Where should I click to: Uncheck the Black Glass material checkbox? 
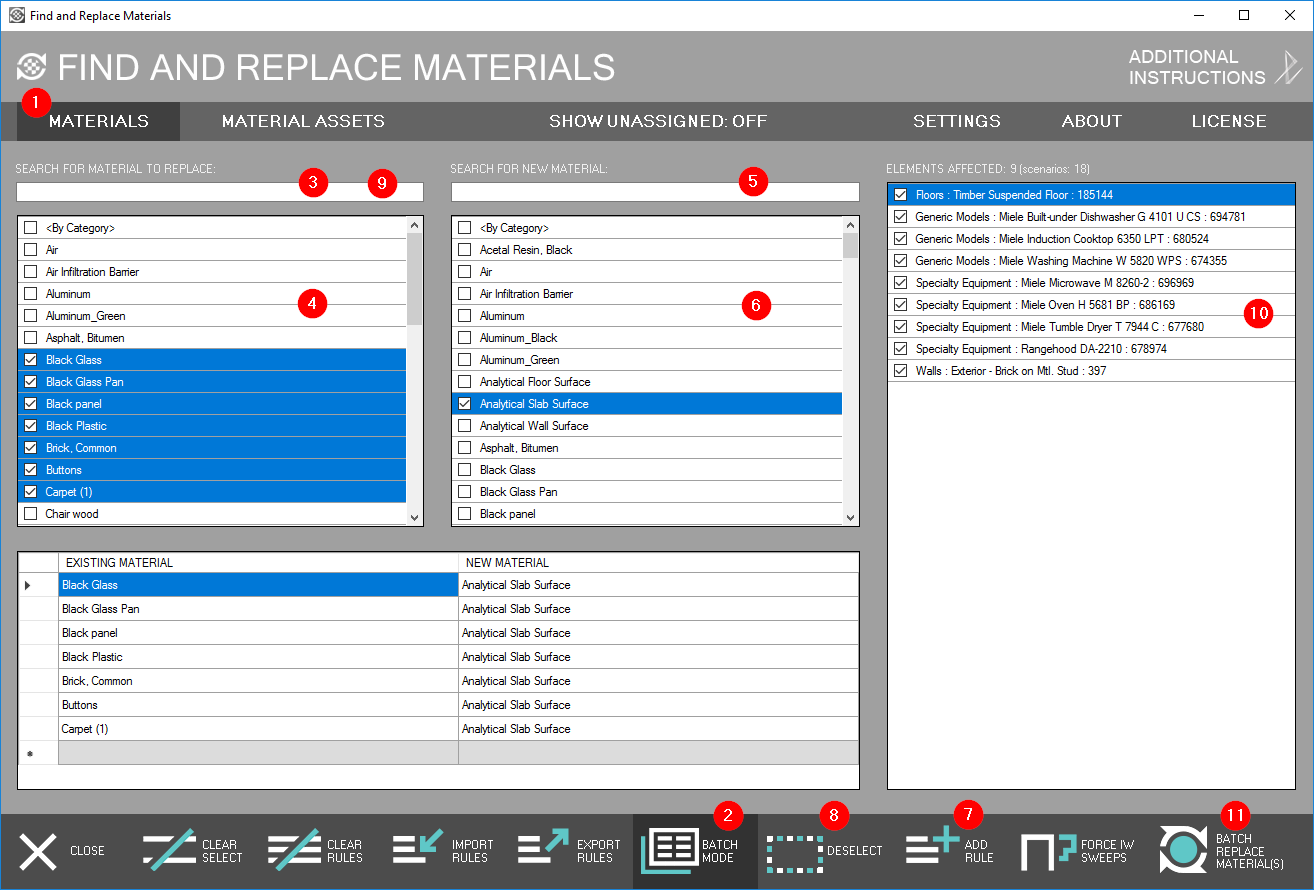(30, 360)
